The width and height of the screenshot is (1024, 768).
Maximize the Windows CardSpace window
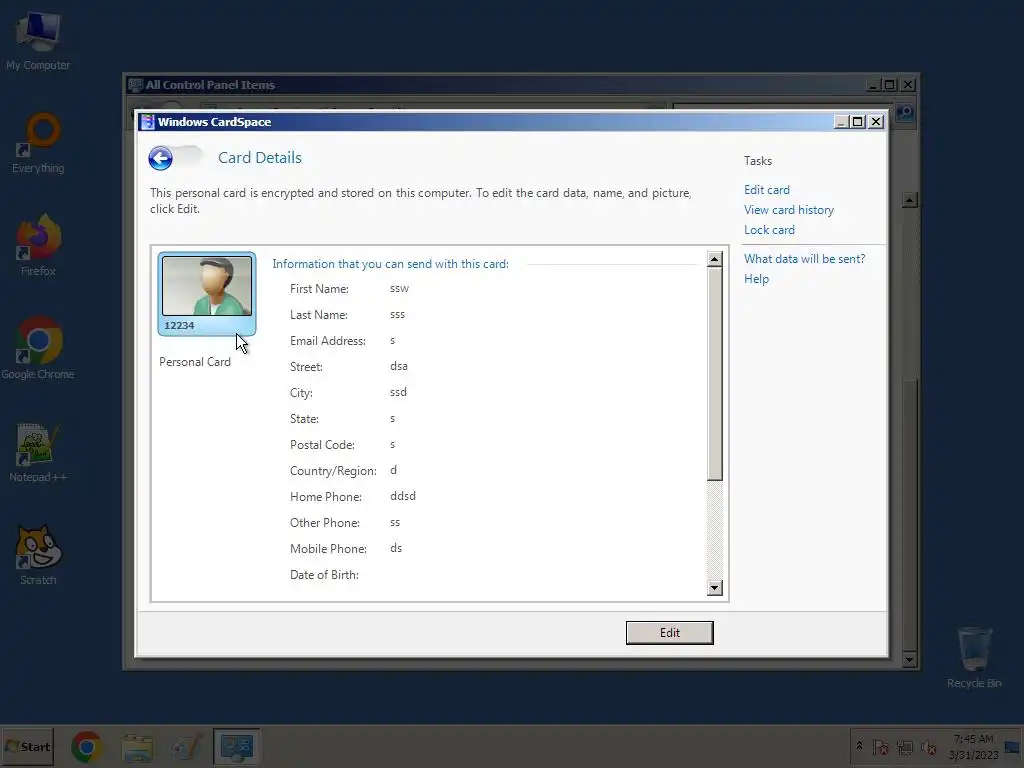(x=858, y=122)
